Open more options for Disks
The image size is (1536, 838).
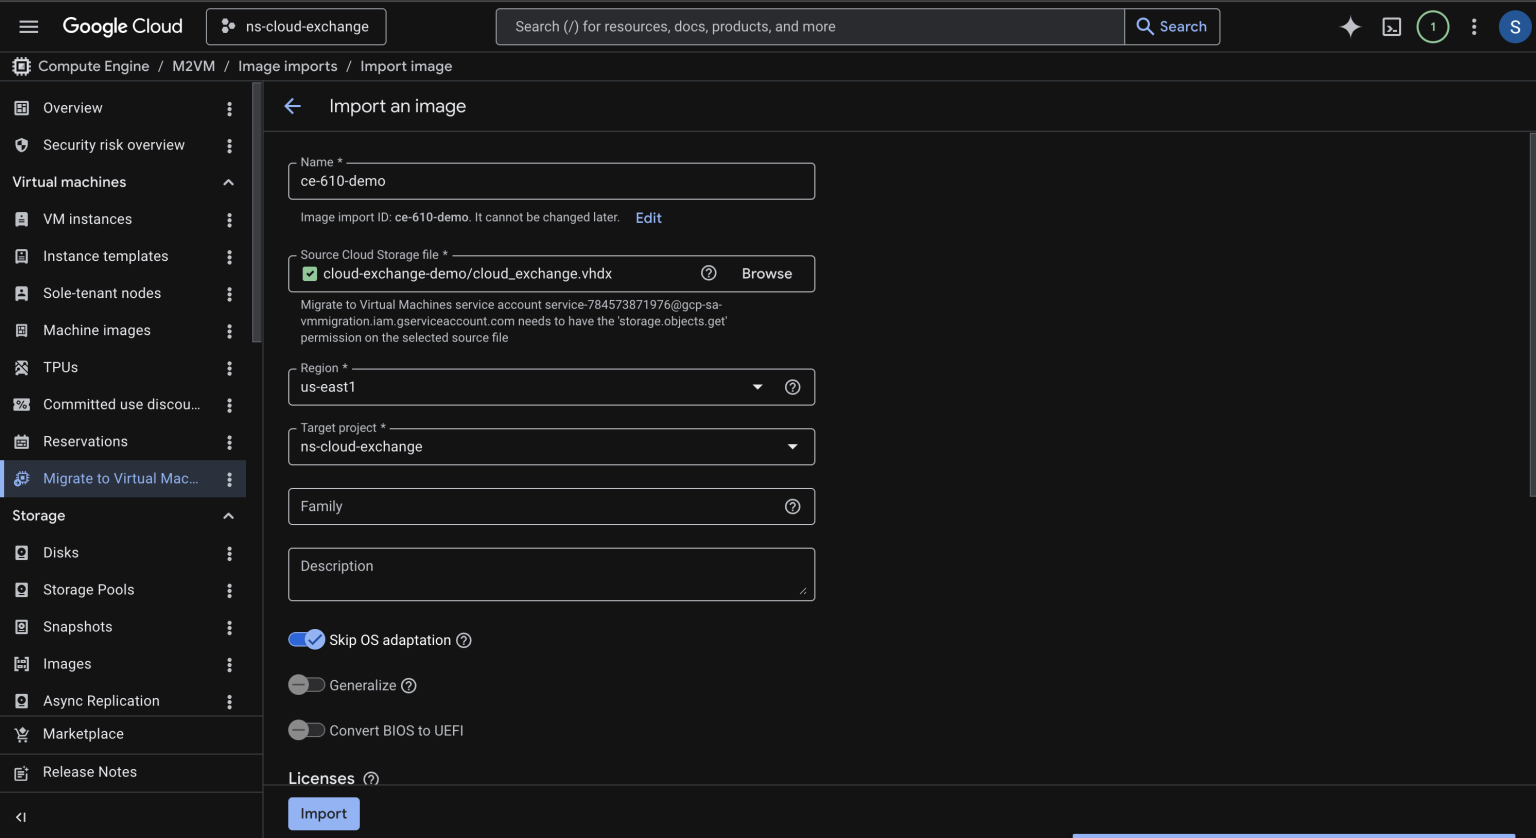coord(229,553)
